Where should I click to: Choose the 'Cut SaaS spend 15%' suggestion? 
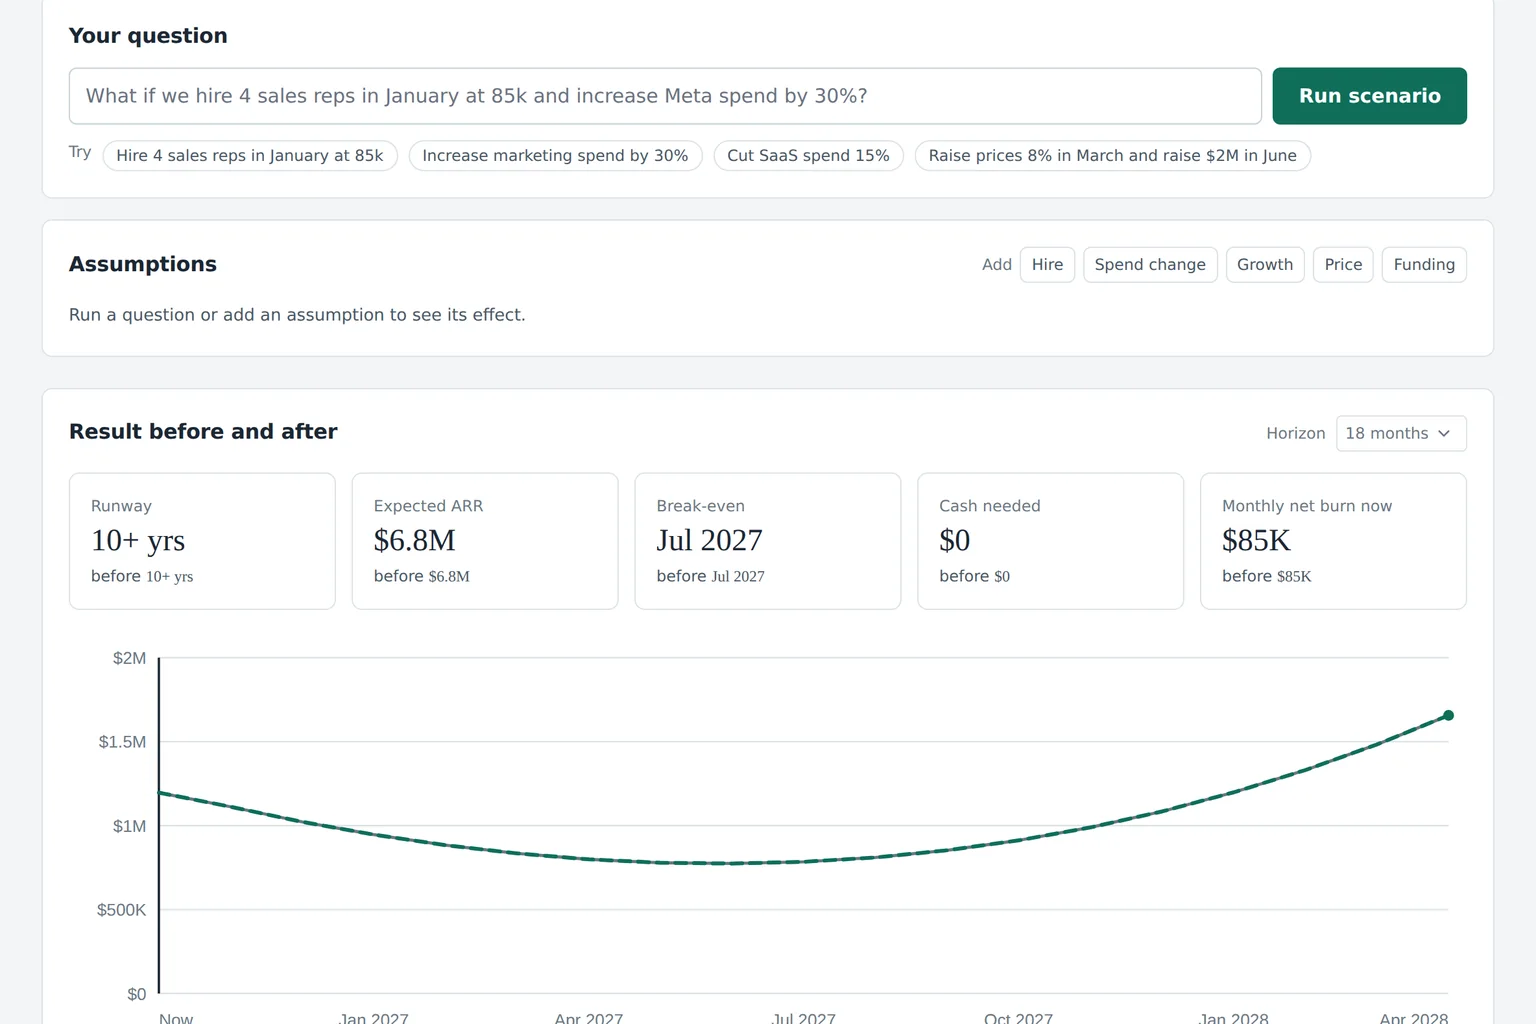tap(808, 156)
